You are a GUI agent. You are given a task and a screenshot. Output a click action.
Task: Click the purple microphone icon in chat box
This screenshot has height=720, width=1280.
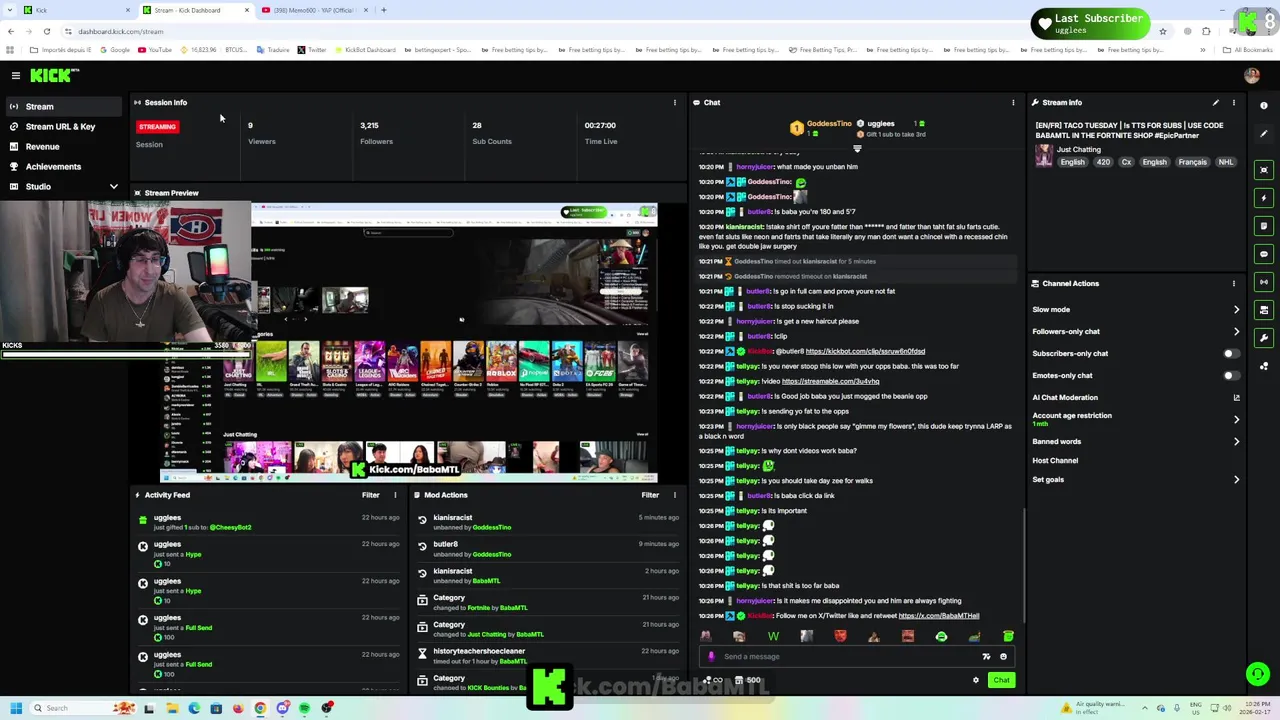[x=711, y=657]
